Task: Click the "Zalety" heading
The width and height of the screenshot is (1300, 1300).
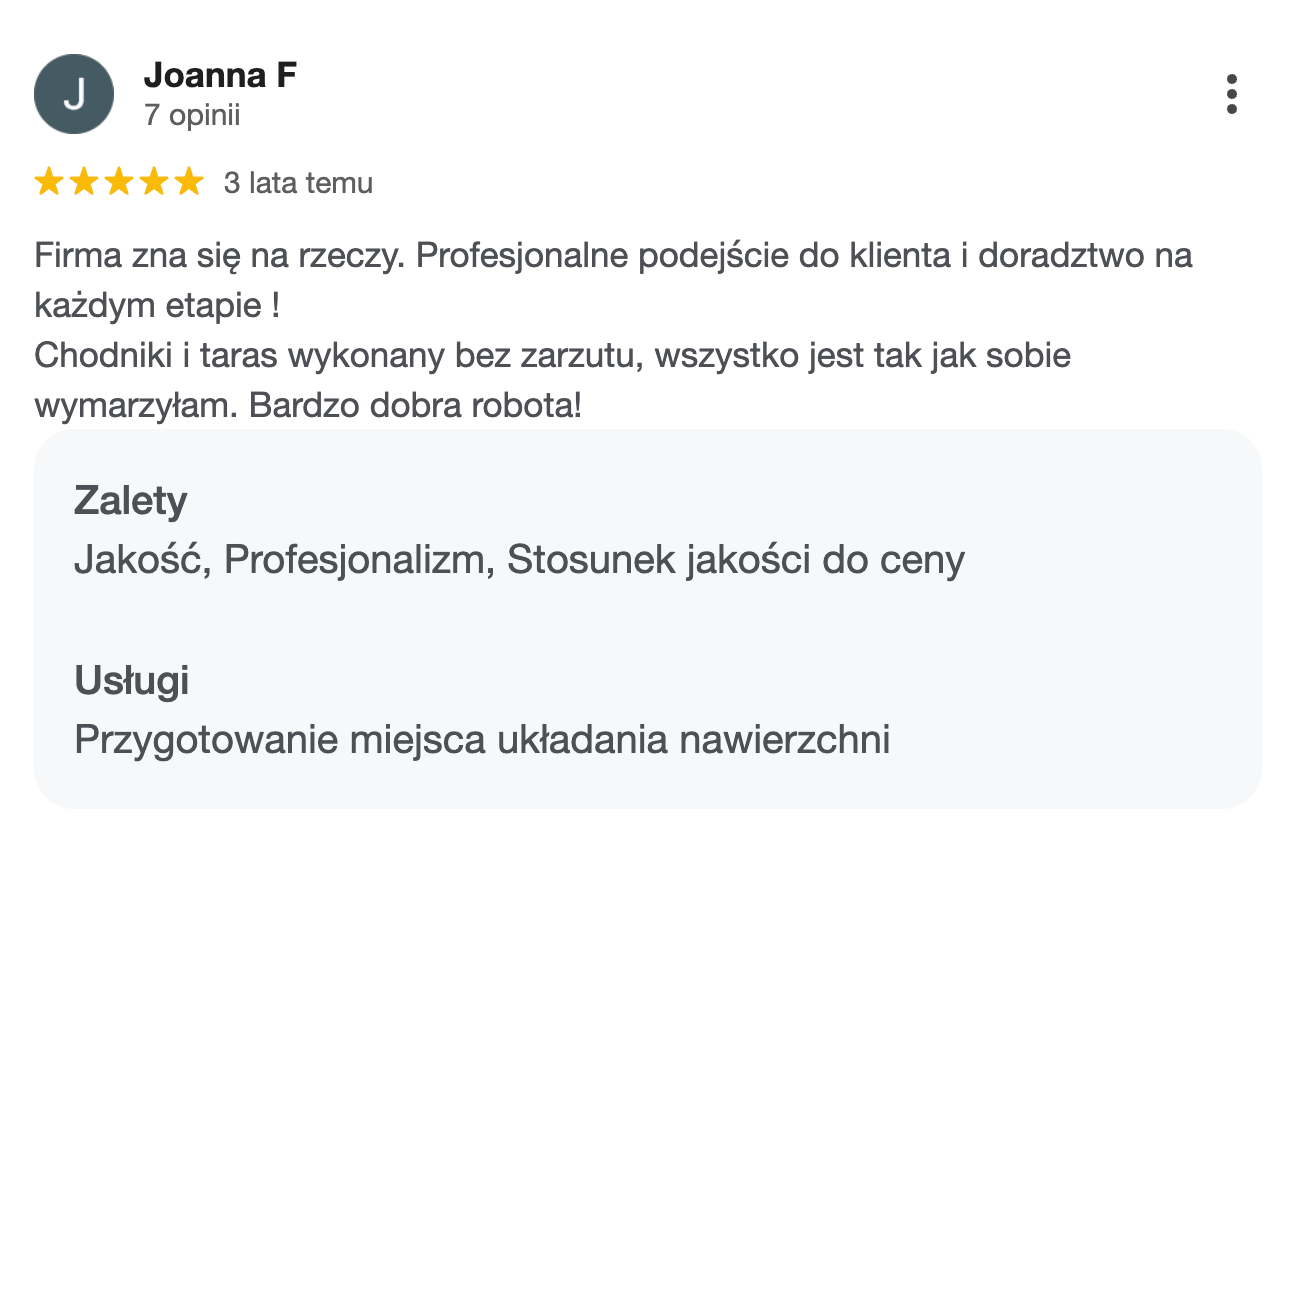Action: pos(130,500)
